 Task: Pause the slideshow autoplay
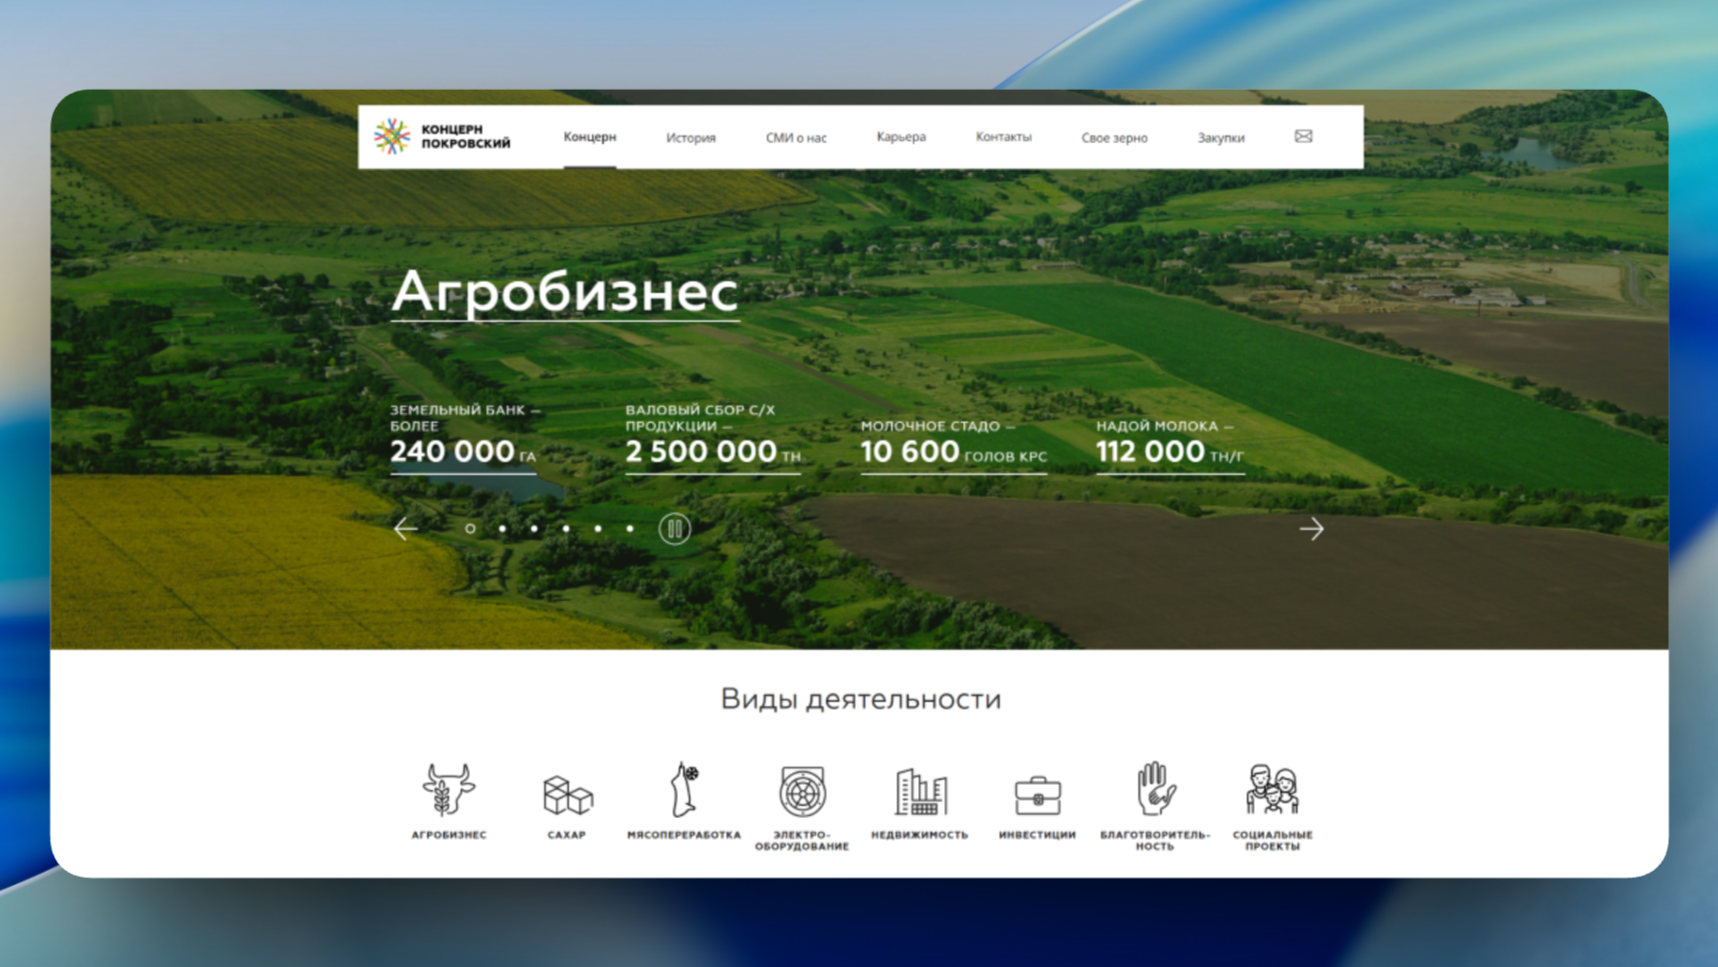pos(675,528)
